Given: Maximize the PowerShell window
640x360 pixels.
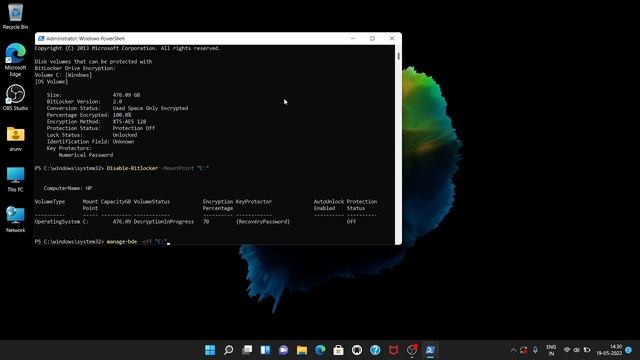Looking at the screenshot, I should pos(372,38).
